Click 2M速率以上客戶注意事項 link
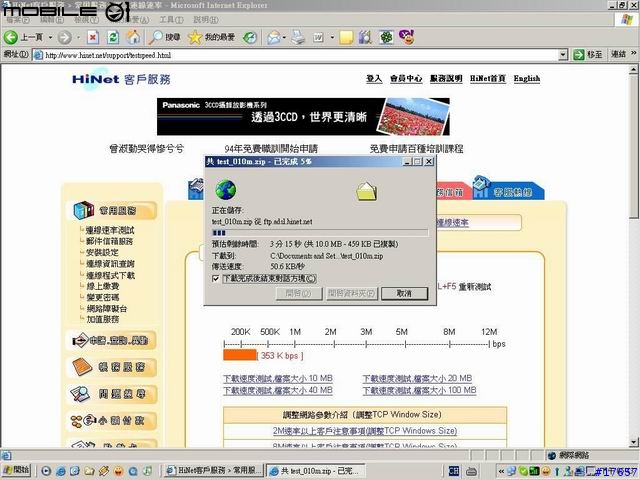 point(365,431)
